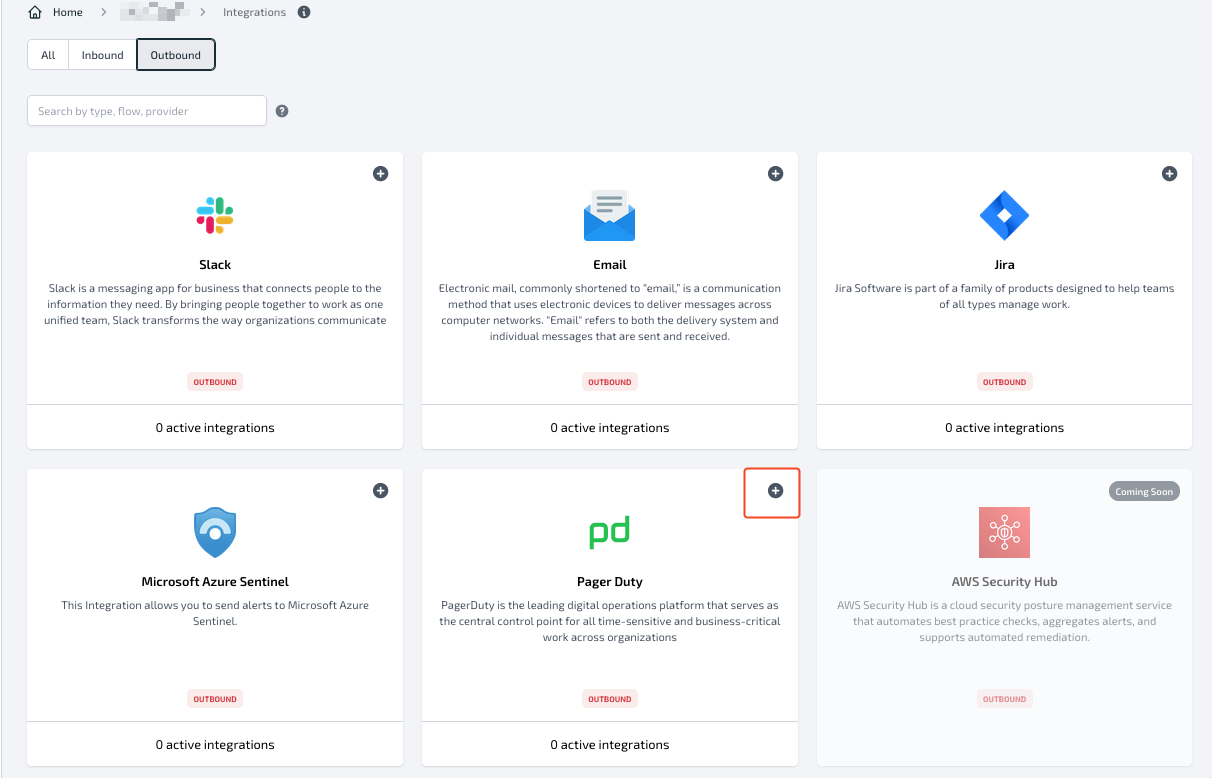Screen dimensions: 1212x778
Task: Click OUTBOUND tag on Jira card
Action: (x=1004, y=382)
